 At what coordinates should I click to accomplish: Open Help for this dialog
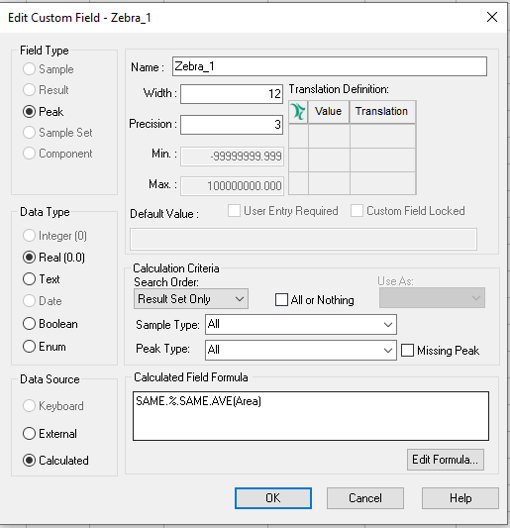pos(460,498)
